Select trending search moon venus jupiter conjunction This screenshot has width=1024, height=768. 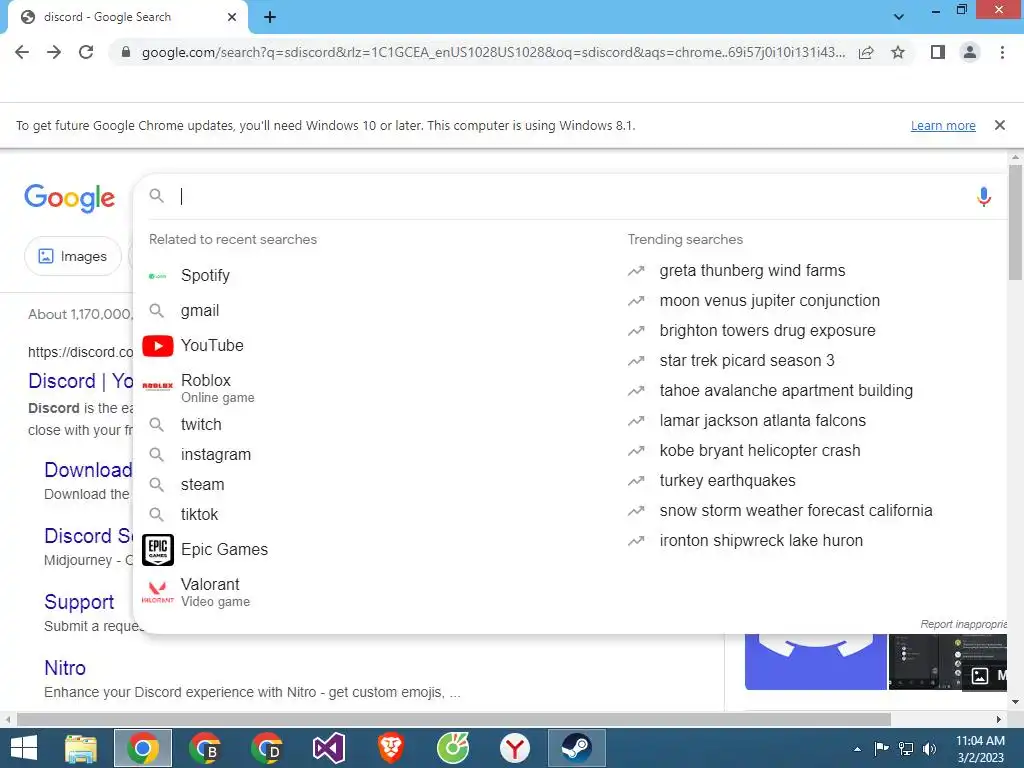click(769, 300)
